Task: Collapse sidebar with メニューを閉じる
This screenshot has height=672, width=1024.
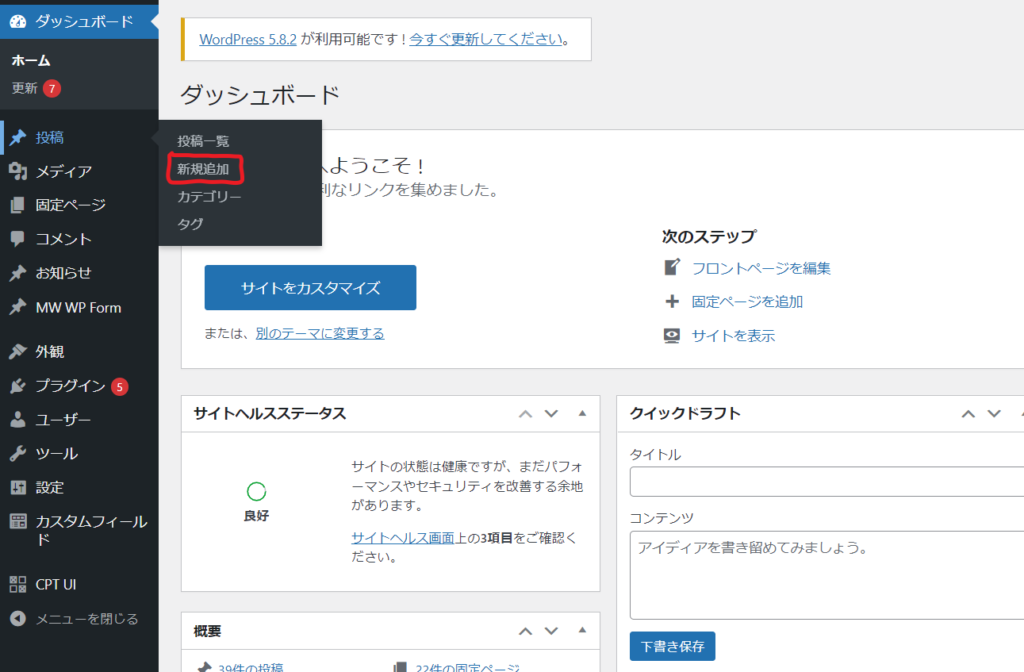Action: click(76, 619)
